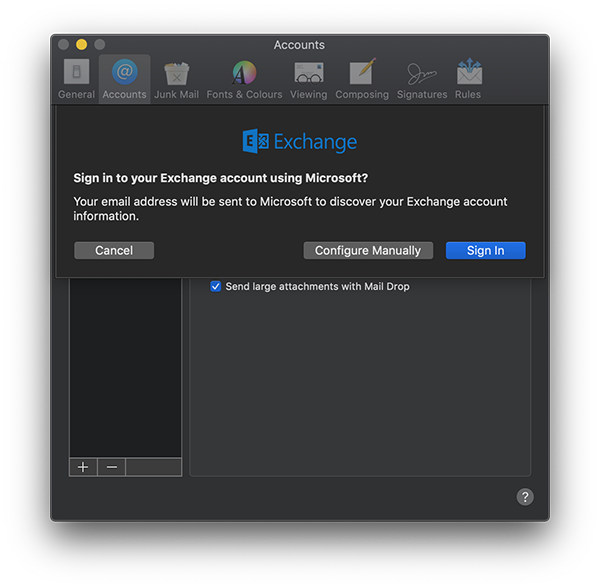Select the Accounts toolbar icon
Image resolution: width=600 pixels, height=588 pixels.
coord(124,79)
